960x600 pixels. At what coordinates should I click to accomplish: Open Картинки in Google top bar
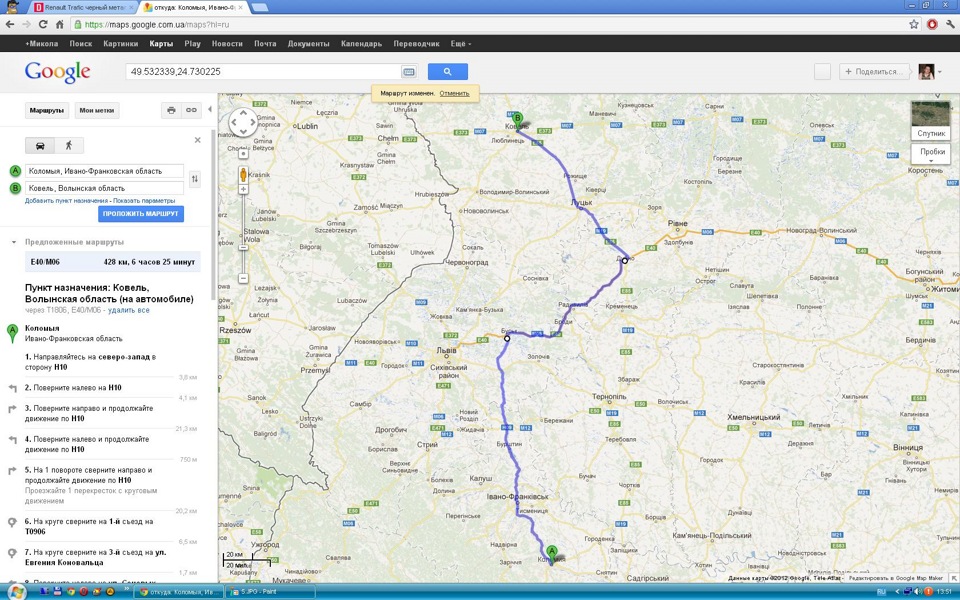tap(121, 43)
